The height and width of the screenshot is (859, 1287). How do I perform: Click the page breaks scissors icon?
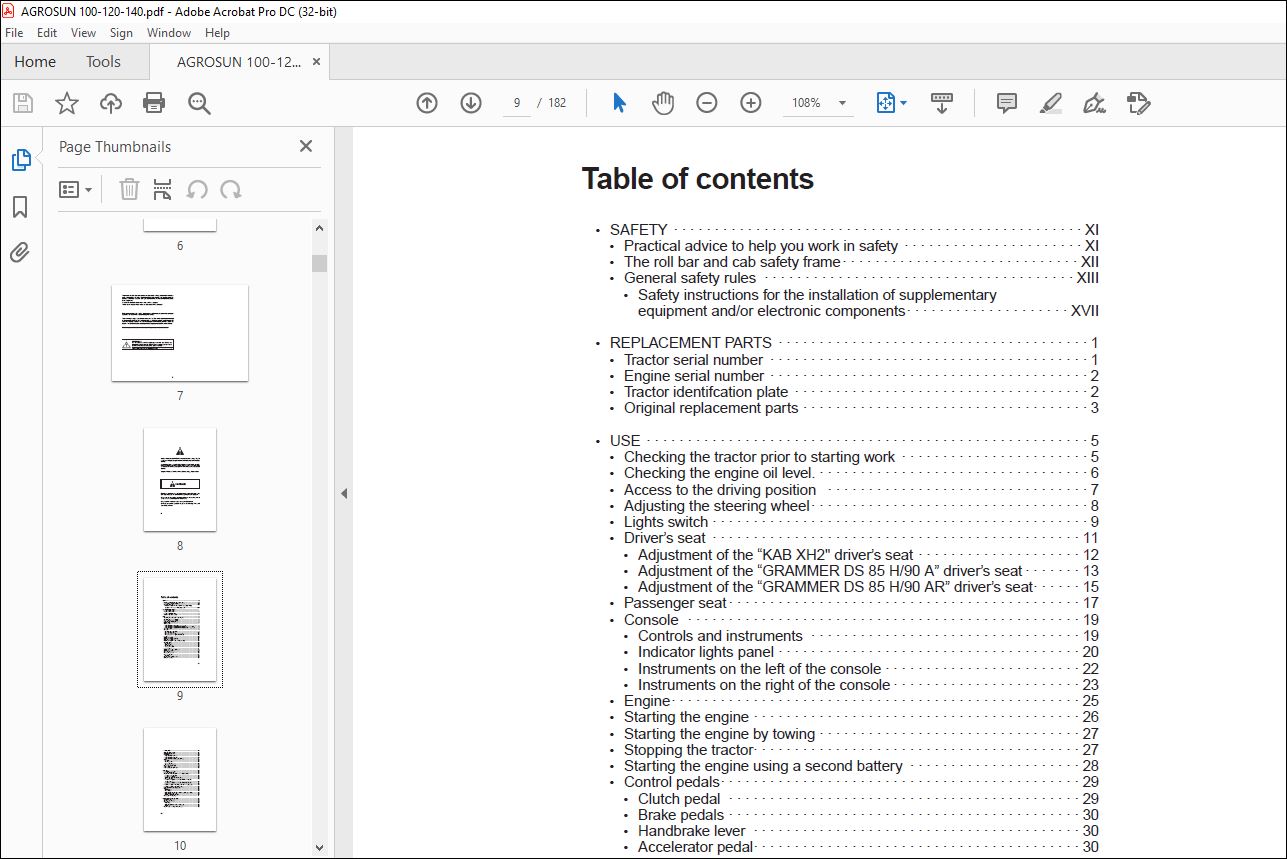[163, 189]
